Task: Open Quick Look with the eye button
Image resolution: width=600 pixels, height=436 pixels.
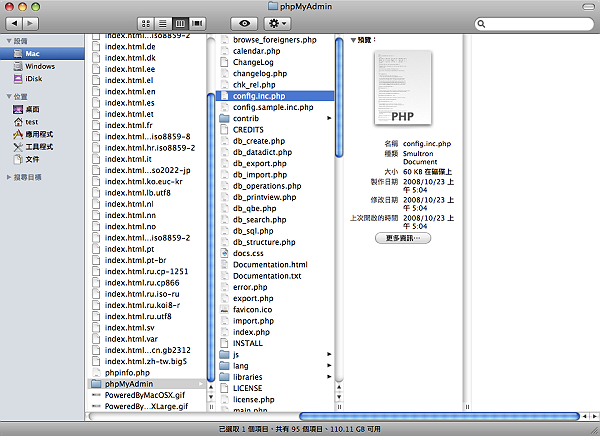Action: coord(244,24)
